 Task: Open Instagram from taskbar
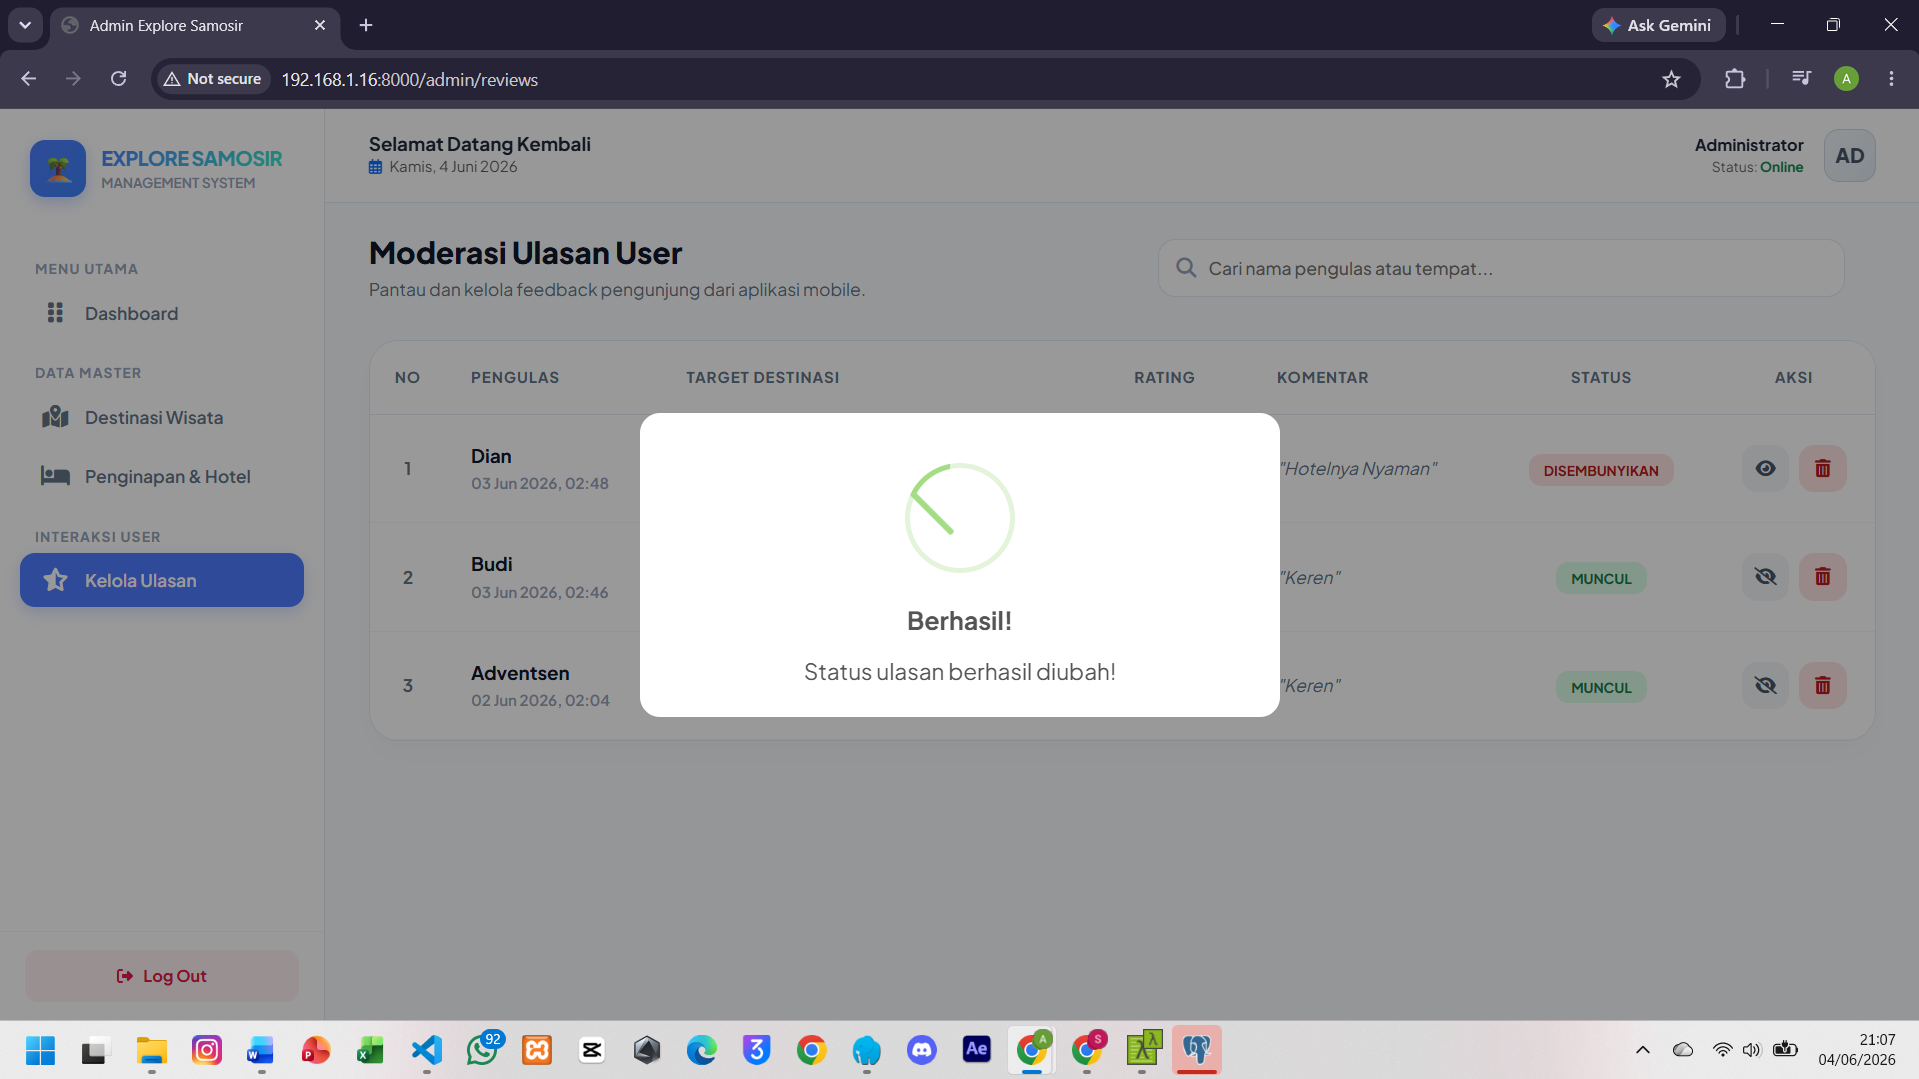pos(206,1050)
